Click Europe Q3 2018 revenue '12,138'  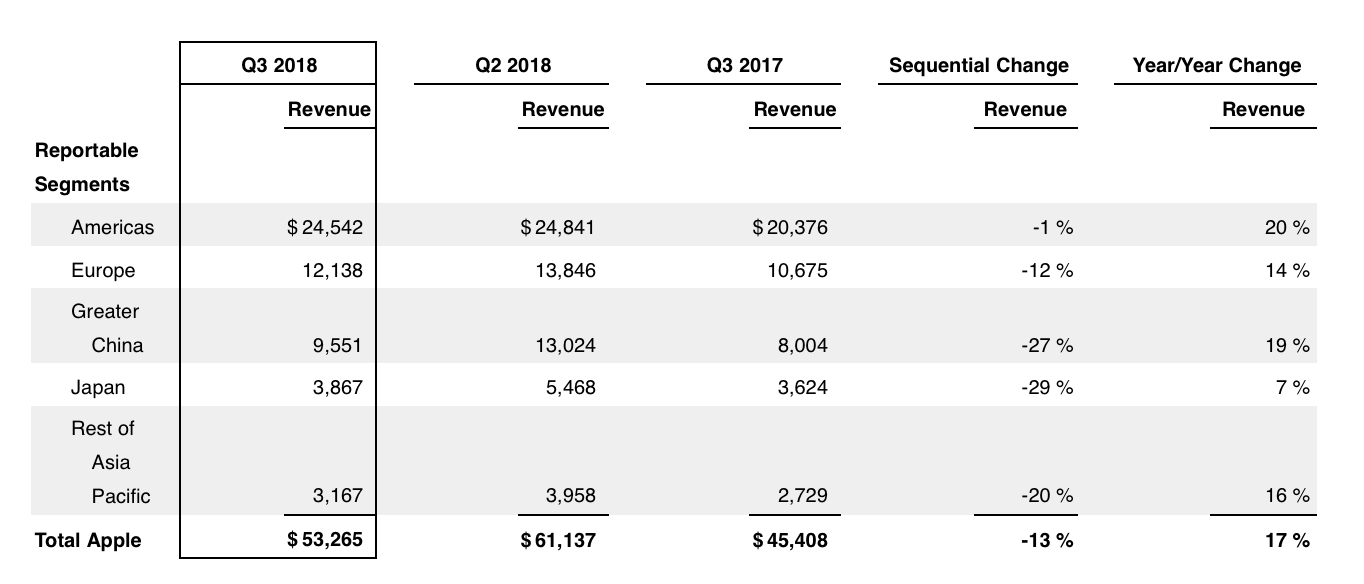tap(331, 270)
